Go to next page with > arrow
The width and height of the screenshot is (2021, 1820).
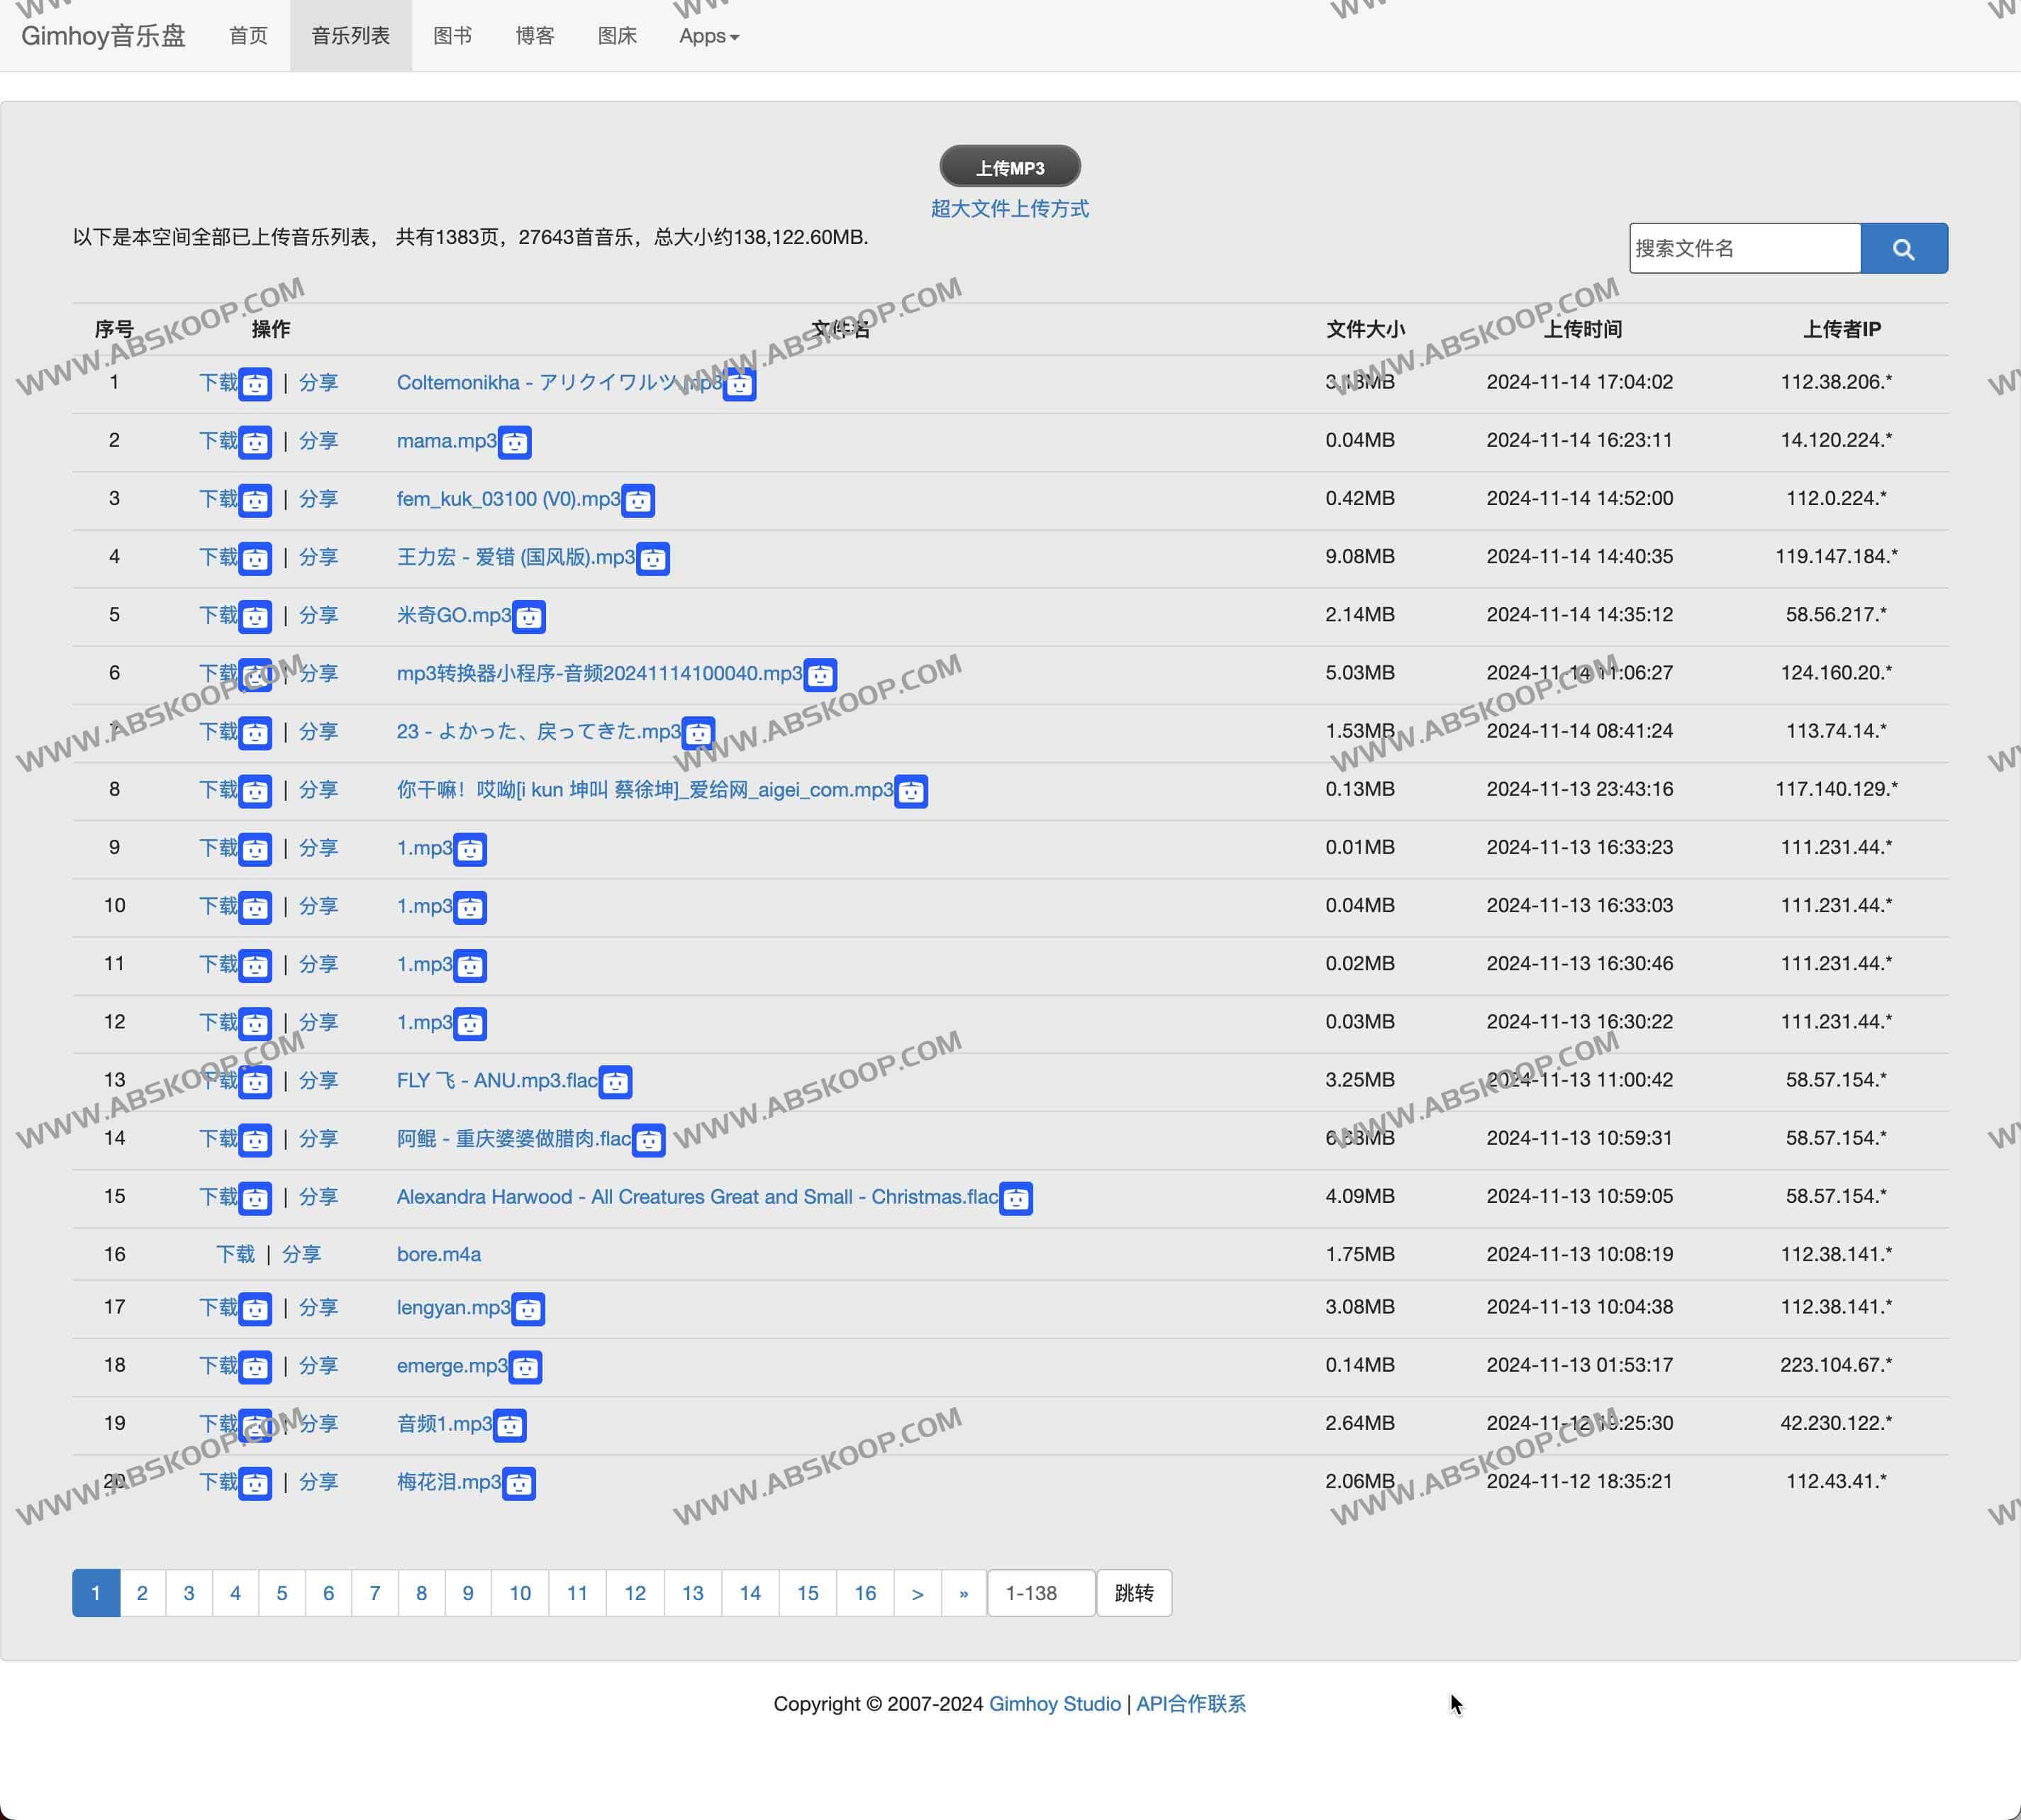(x=917, y=1593)
